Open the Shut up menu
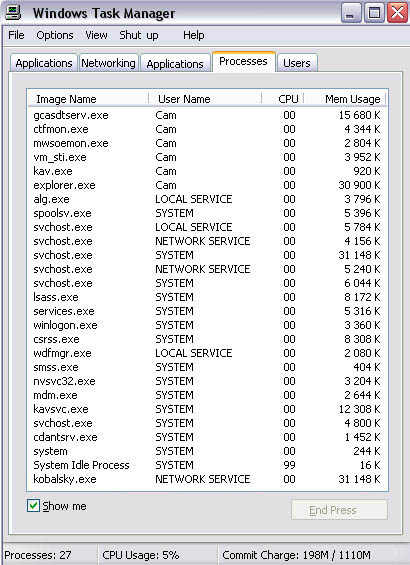The width and height of the screenshot is (410, 565). click(x=139, y=35)
